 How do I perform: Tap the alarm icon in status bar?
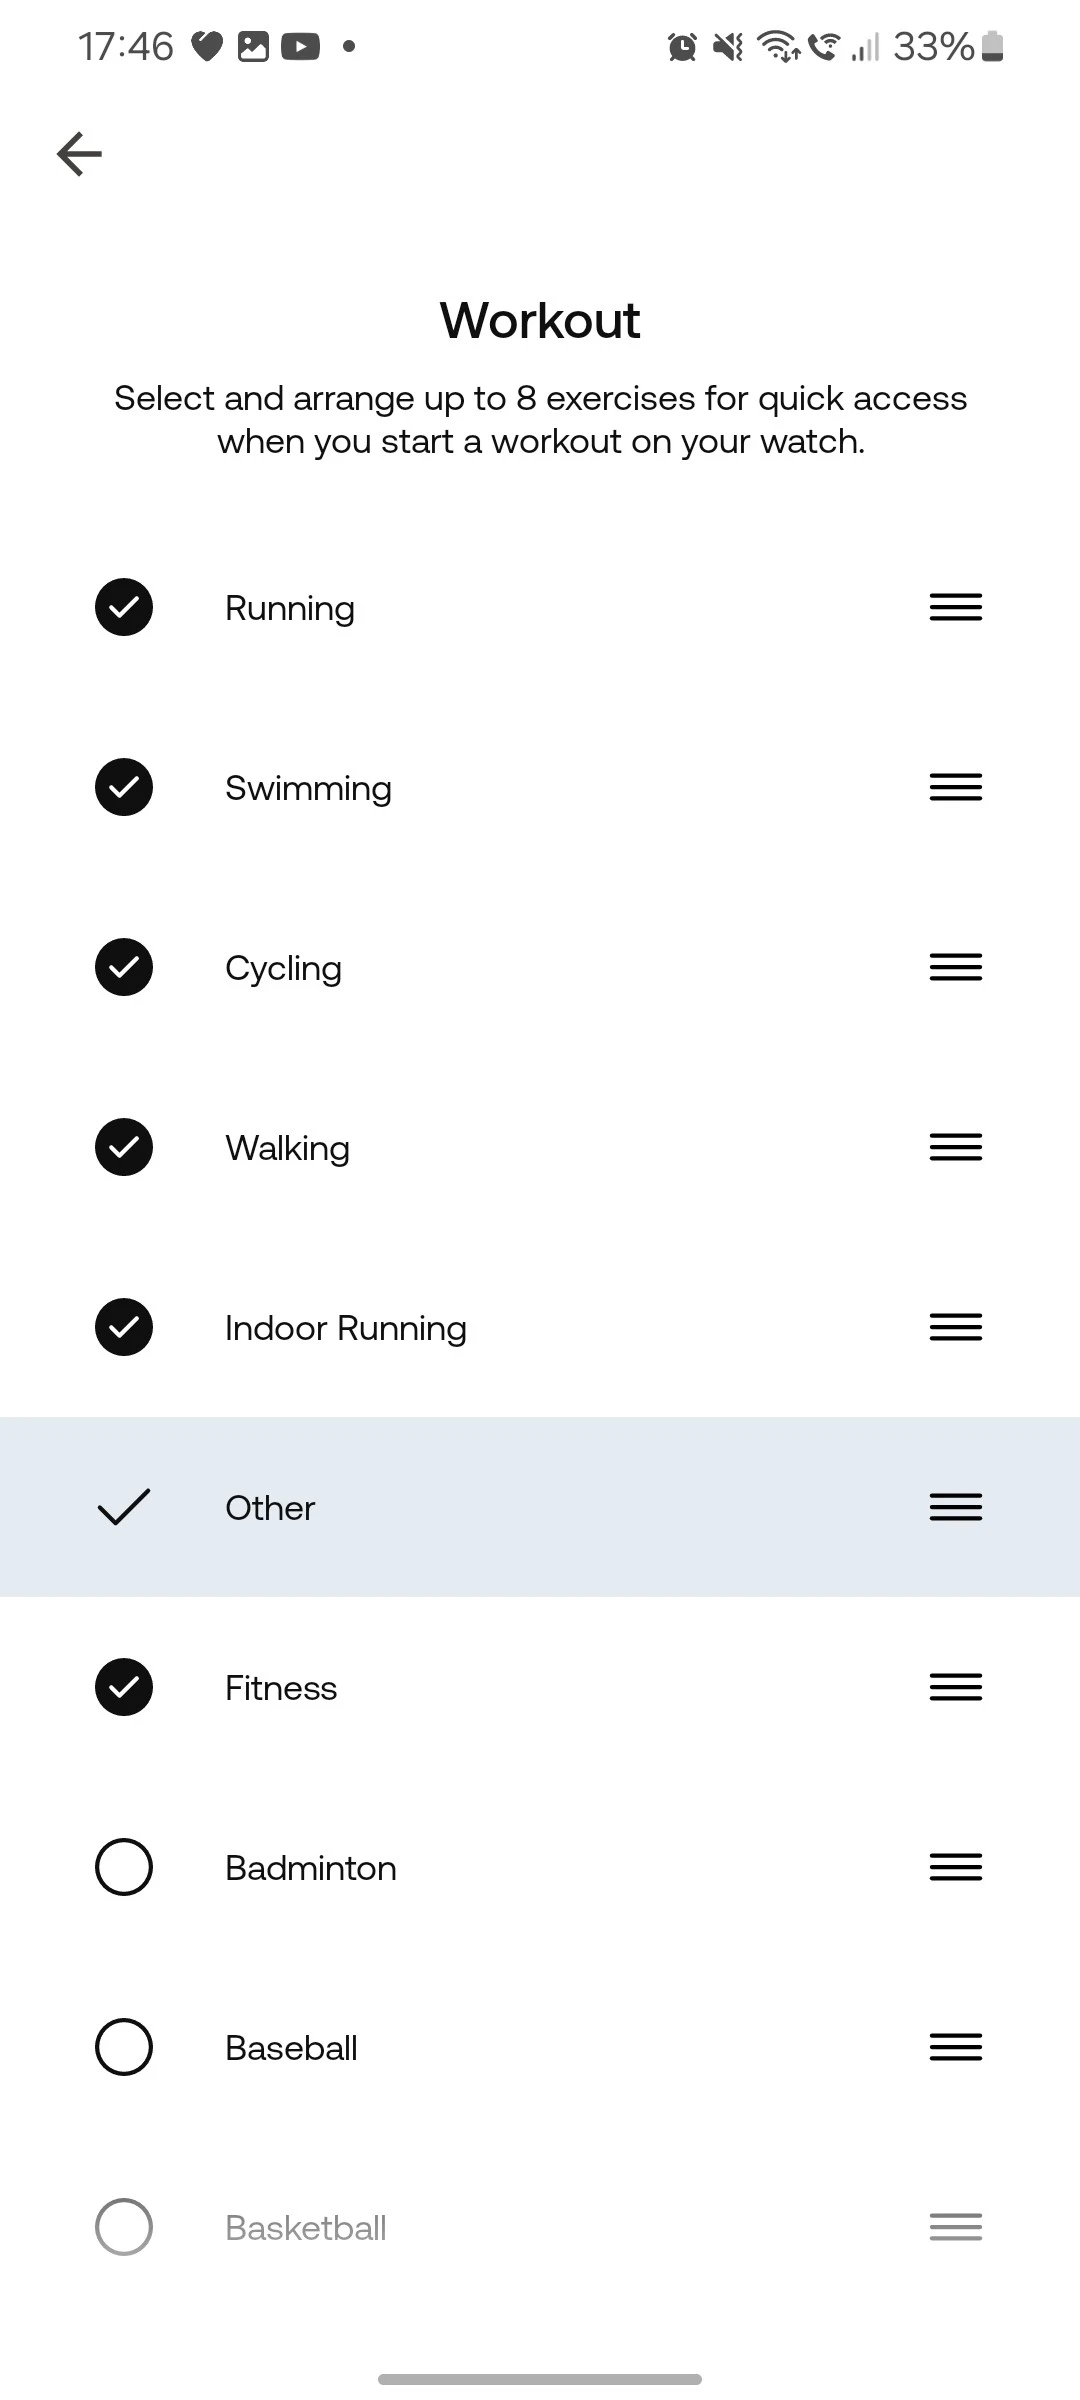point(682,46)
